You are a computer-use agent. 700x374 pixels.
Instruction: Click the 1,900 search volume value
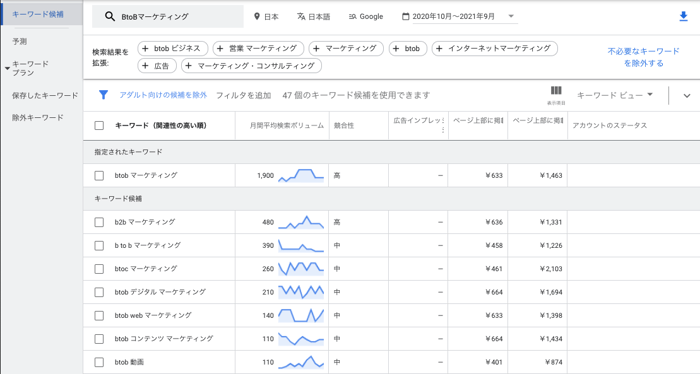pyautogui.click(x=266, y=175)
